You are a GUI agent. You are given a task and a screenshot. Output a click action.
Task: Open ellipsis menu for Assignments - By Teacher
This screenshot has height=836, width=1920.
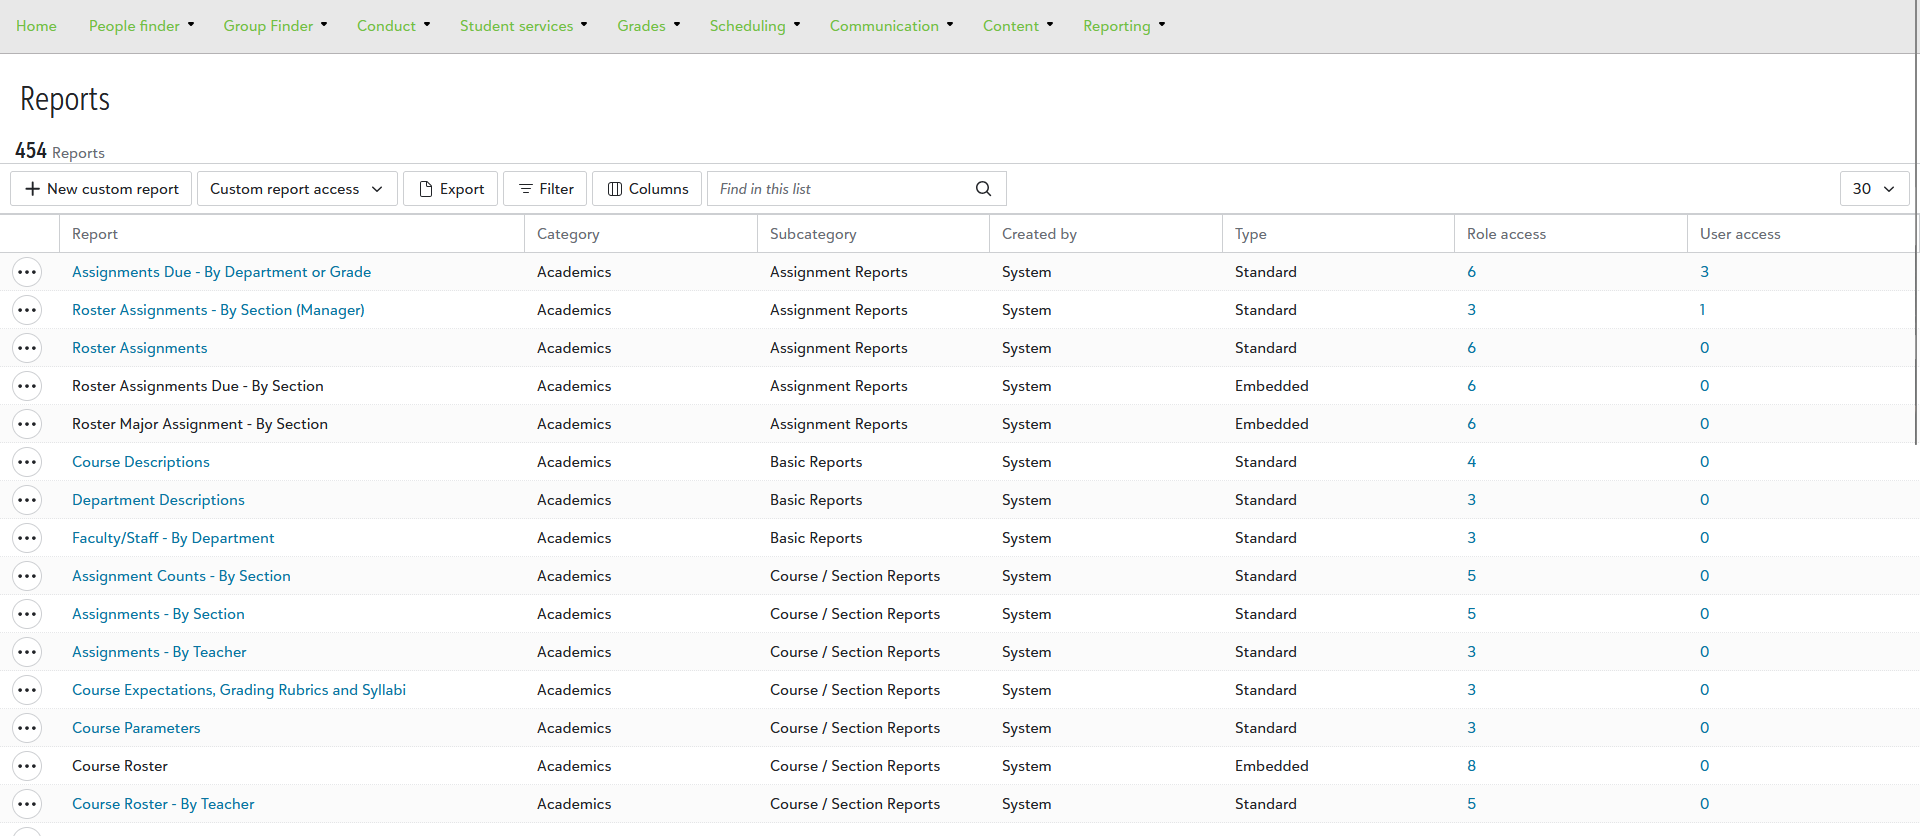pos(27,652)
